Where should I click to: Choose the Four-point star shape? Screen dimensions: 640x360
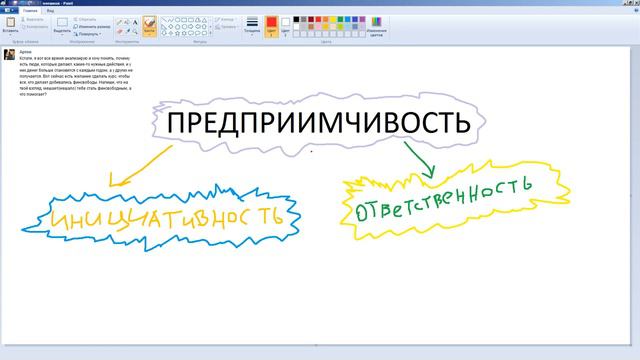[x=171, y=33]
